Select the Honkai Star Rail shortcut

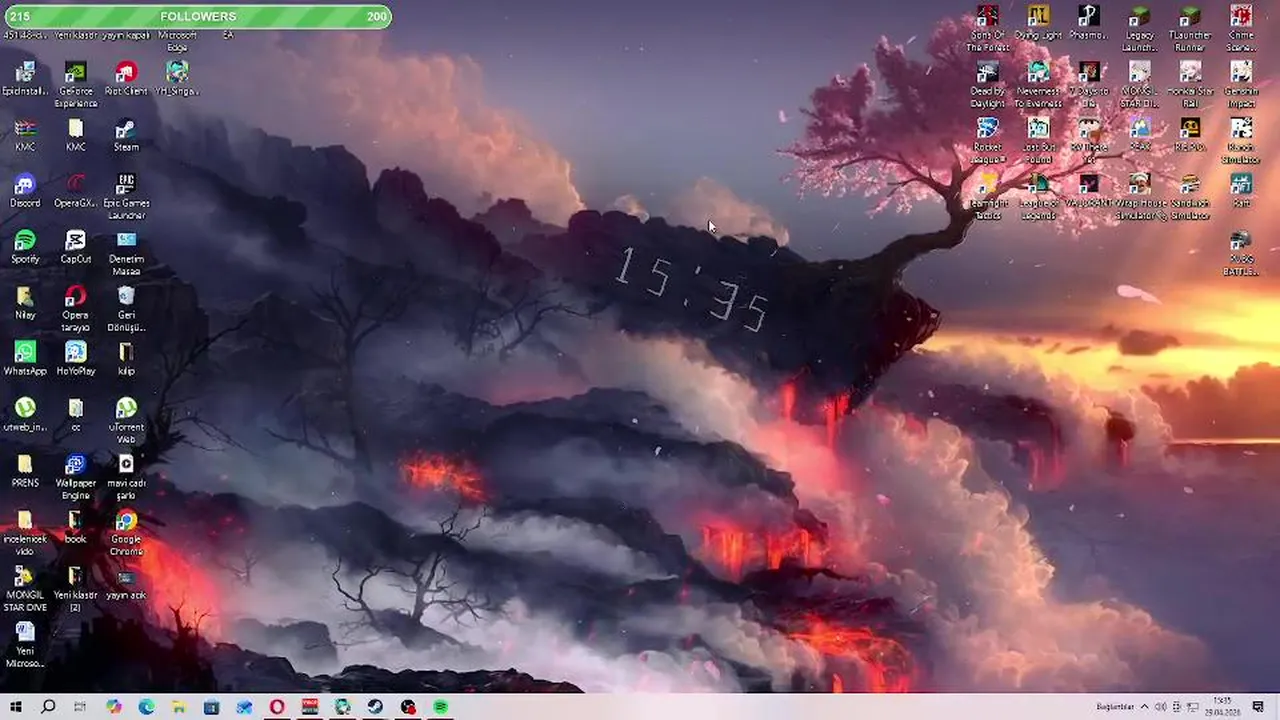coord(1190,84)
